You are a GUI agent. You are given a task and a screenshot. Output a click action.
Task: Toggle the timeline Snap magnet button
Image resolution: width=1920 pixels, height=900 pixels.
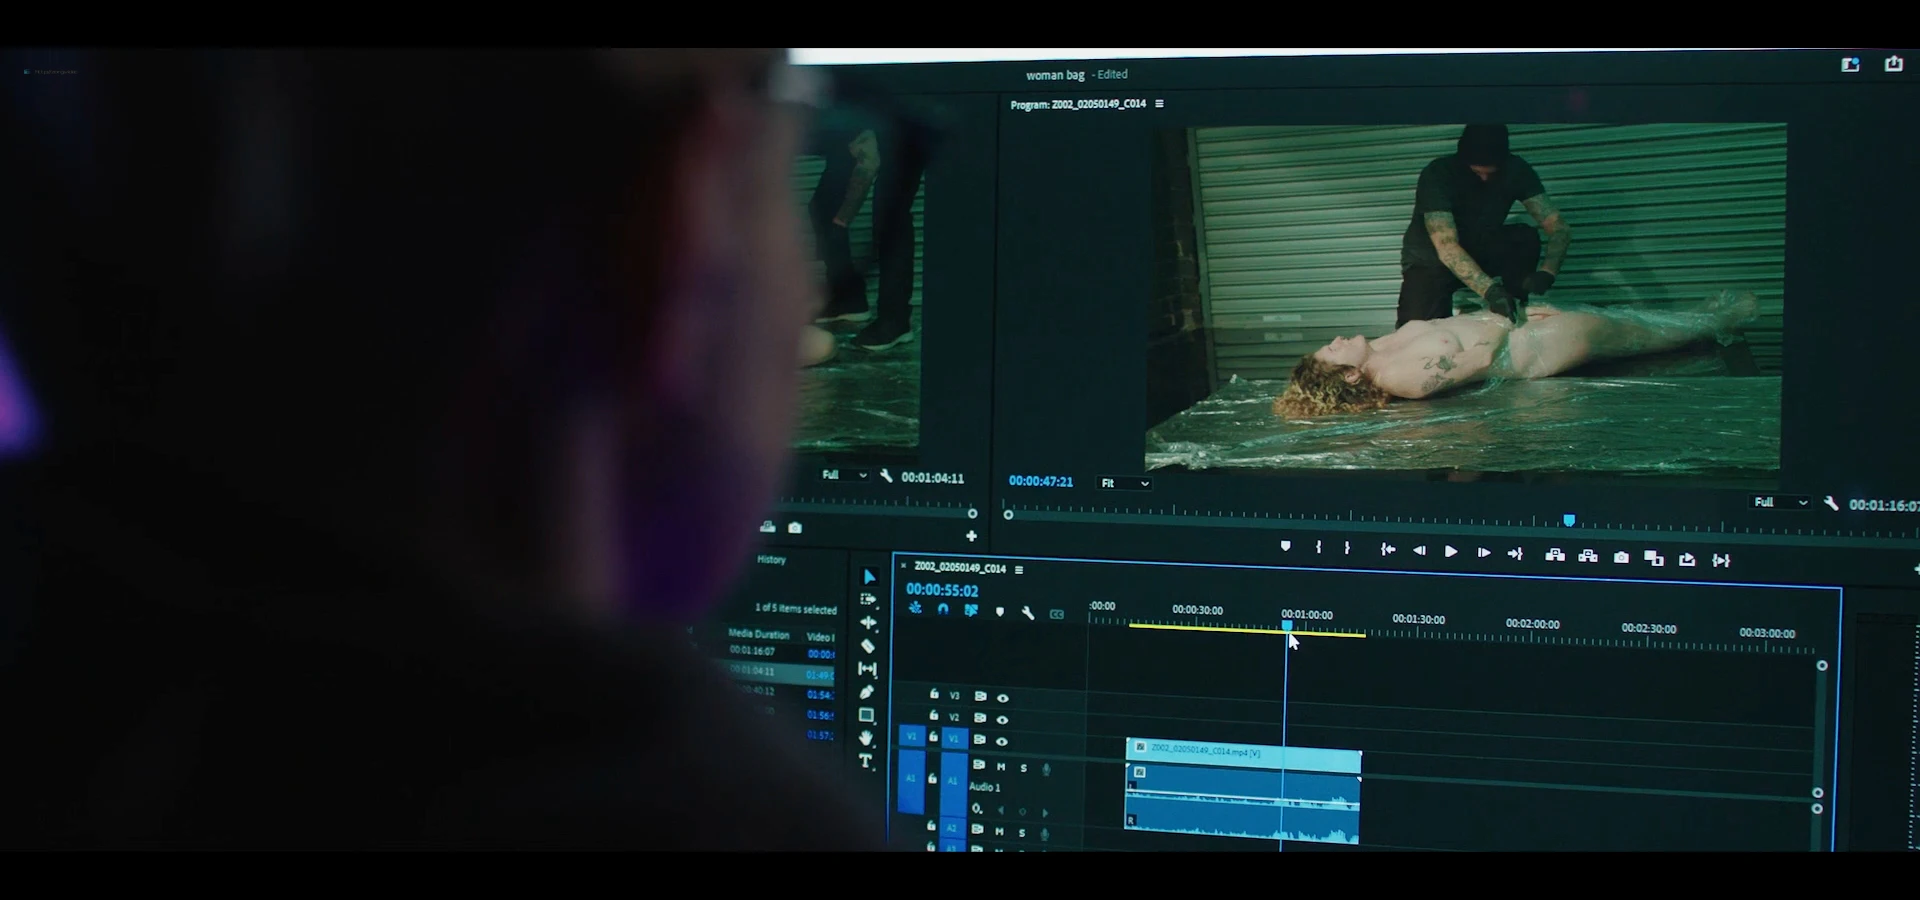[942, 609]
